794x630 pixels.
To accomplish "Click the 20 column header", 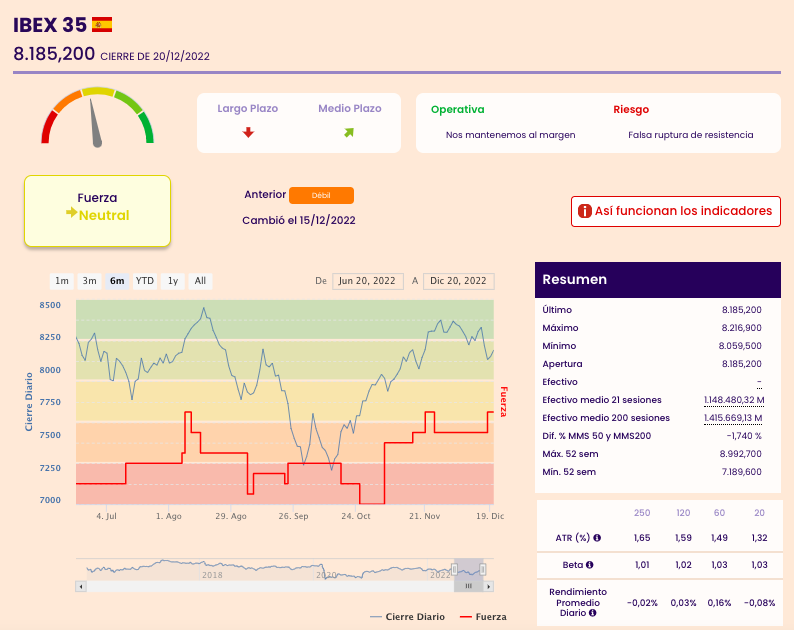I will 759,513.
